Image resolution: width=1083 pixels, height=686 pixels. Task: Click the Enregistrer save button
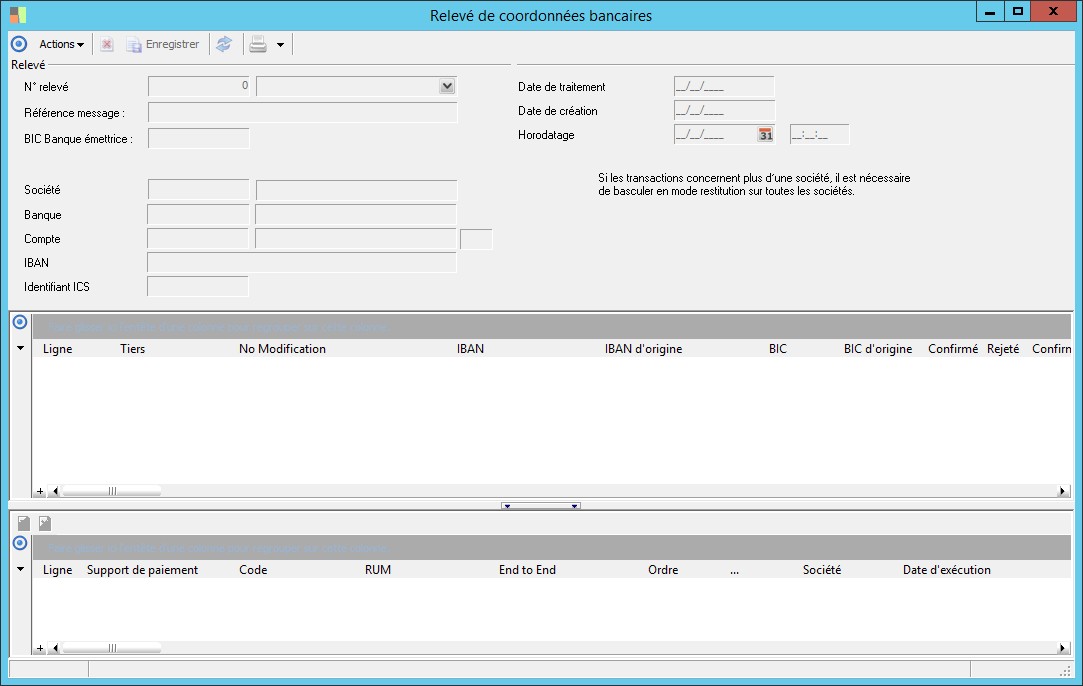click(x=162, y=44)
